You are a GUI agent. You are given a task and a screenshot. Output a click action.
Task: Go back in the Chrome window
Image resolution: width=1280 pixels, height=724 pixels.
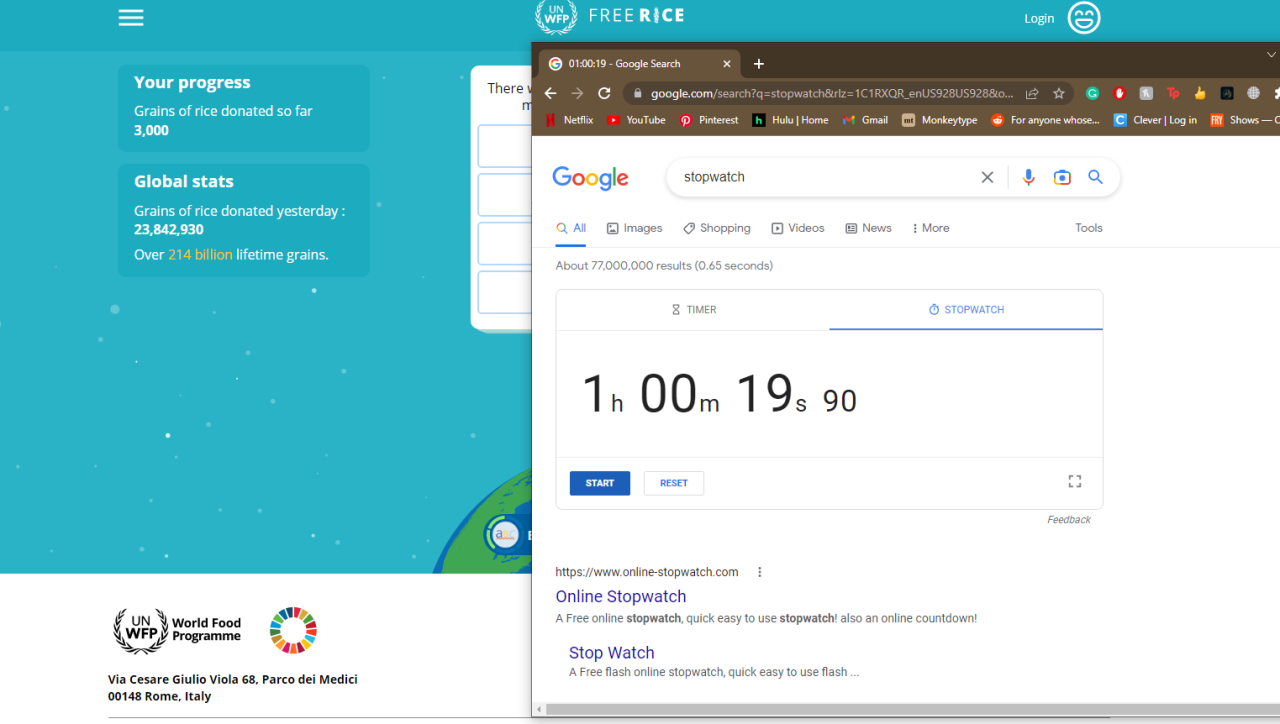point(550,93)
